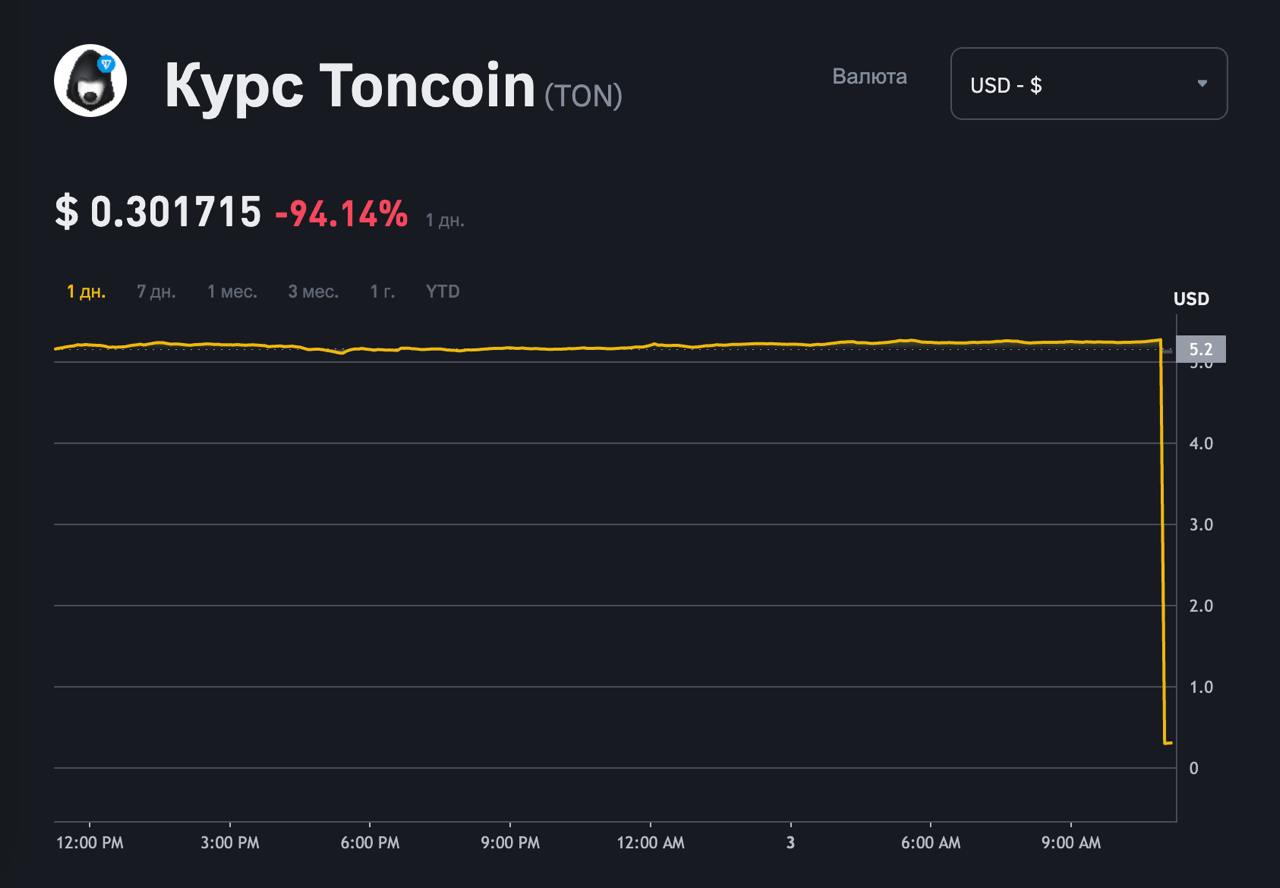Screen dimensions: 1280x888
Task: Switch chart to 7 дн. range
Action: pyautogui.click(x=156, y=292)
